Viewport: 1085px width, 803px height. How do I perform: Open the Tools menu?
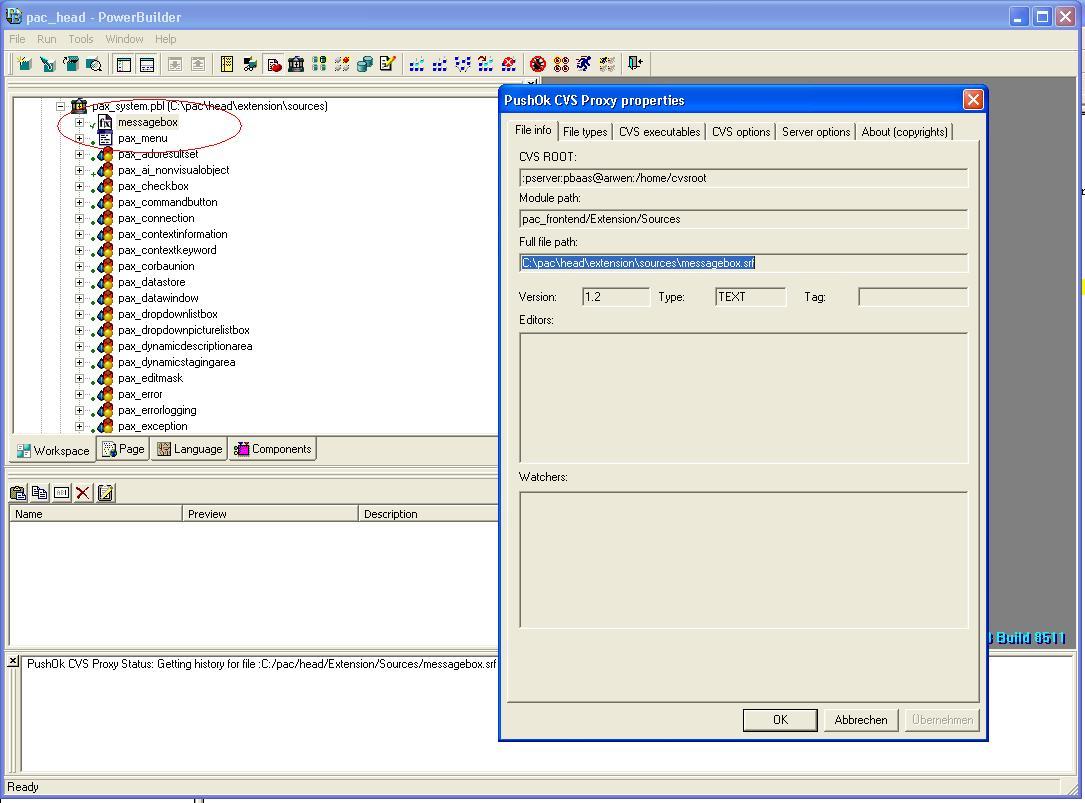point(81,39)
